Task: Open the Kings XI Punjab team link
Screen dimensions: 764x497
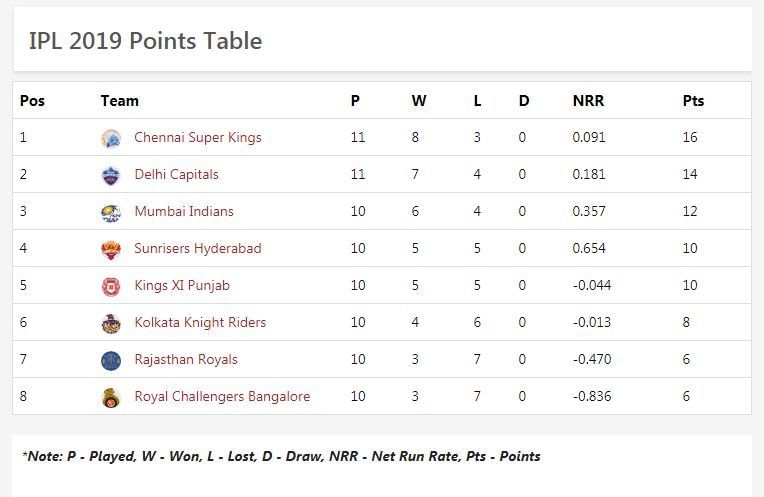Action: 182,286
